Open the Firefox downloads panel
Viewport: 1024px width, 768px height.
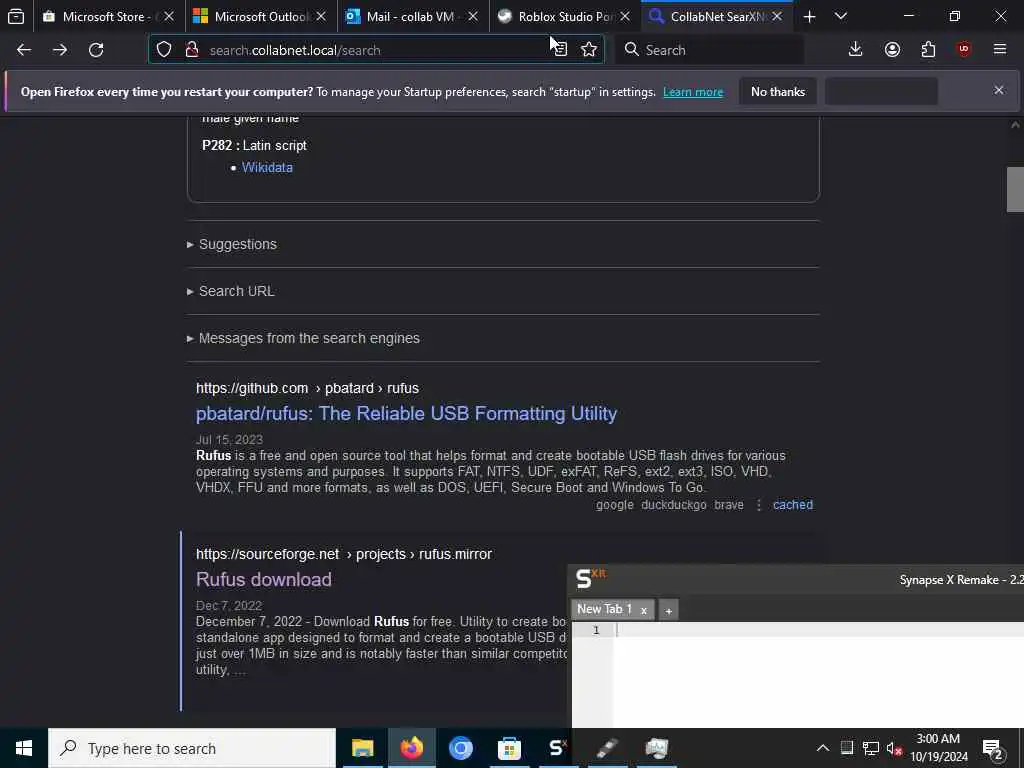tap(856, 50)
